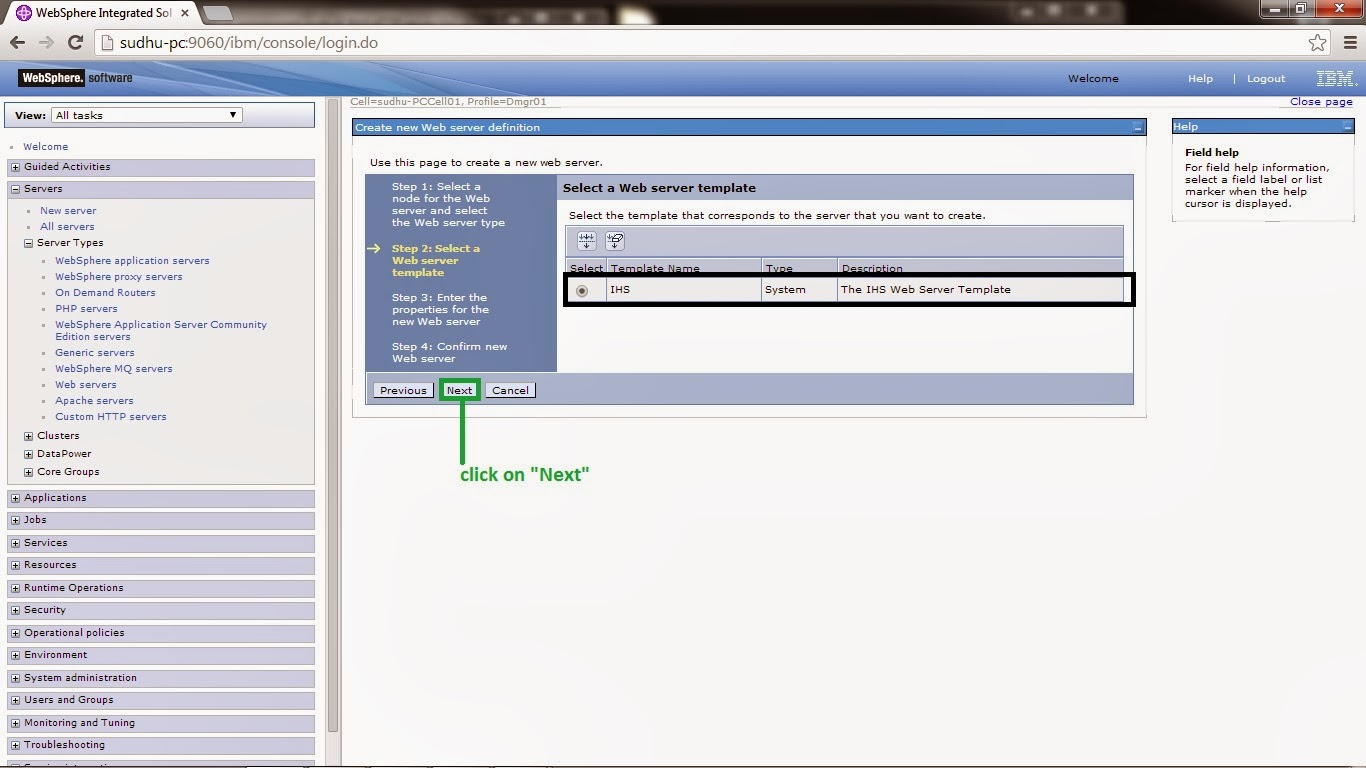Click the clear filter icon in template table
Screen dimensions: 1366x768
[615, 241]
